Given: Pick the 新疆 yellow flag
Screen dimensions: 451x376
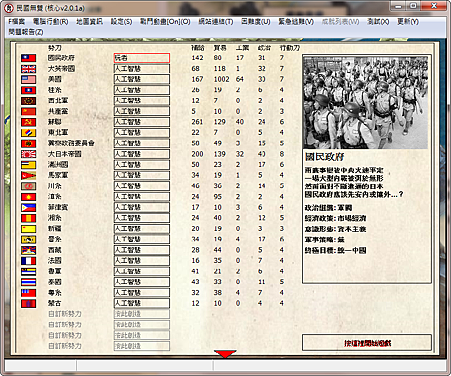Looking at the screenshot, I should 28,229.
